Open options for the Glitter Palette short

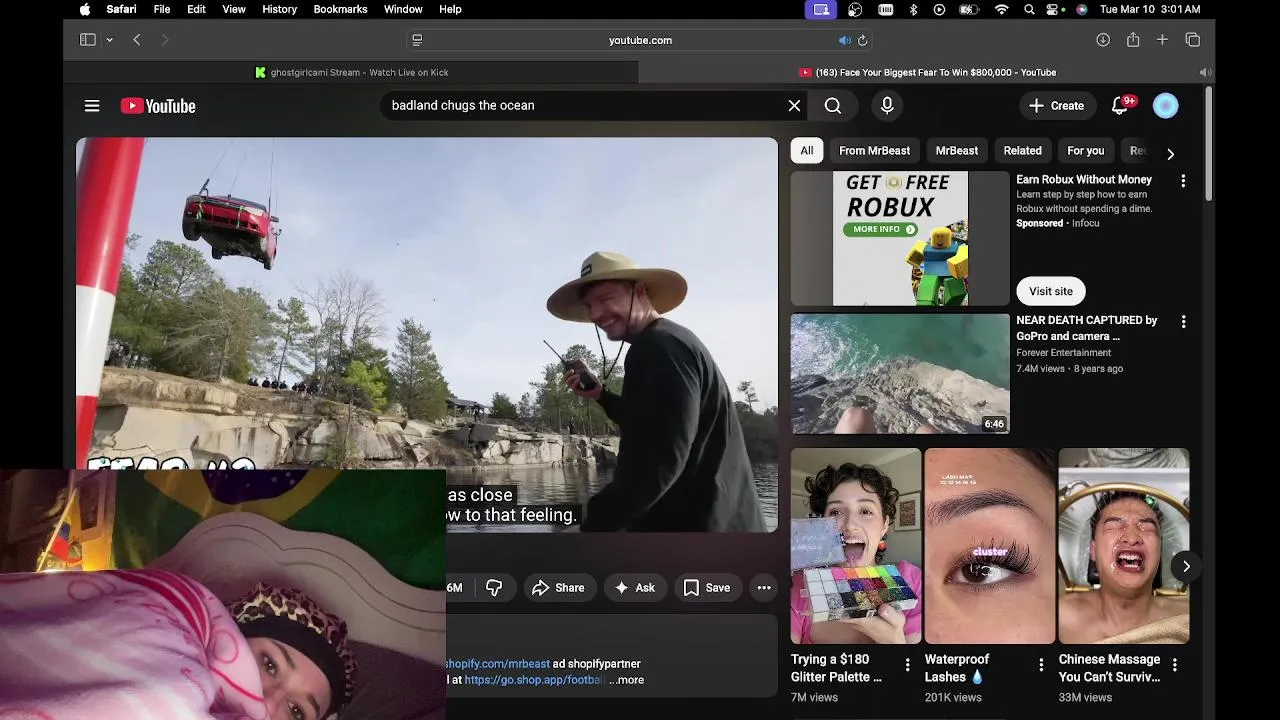pyautogui.click(x=907, y=665)
